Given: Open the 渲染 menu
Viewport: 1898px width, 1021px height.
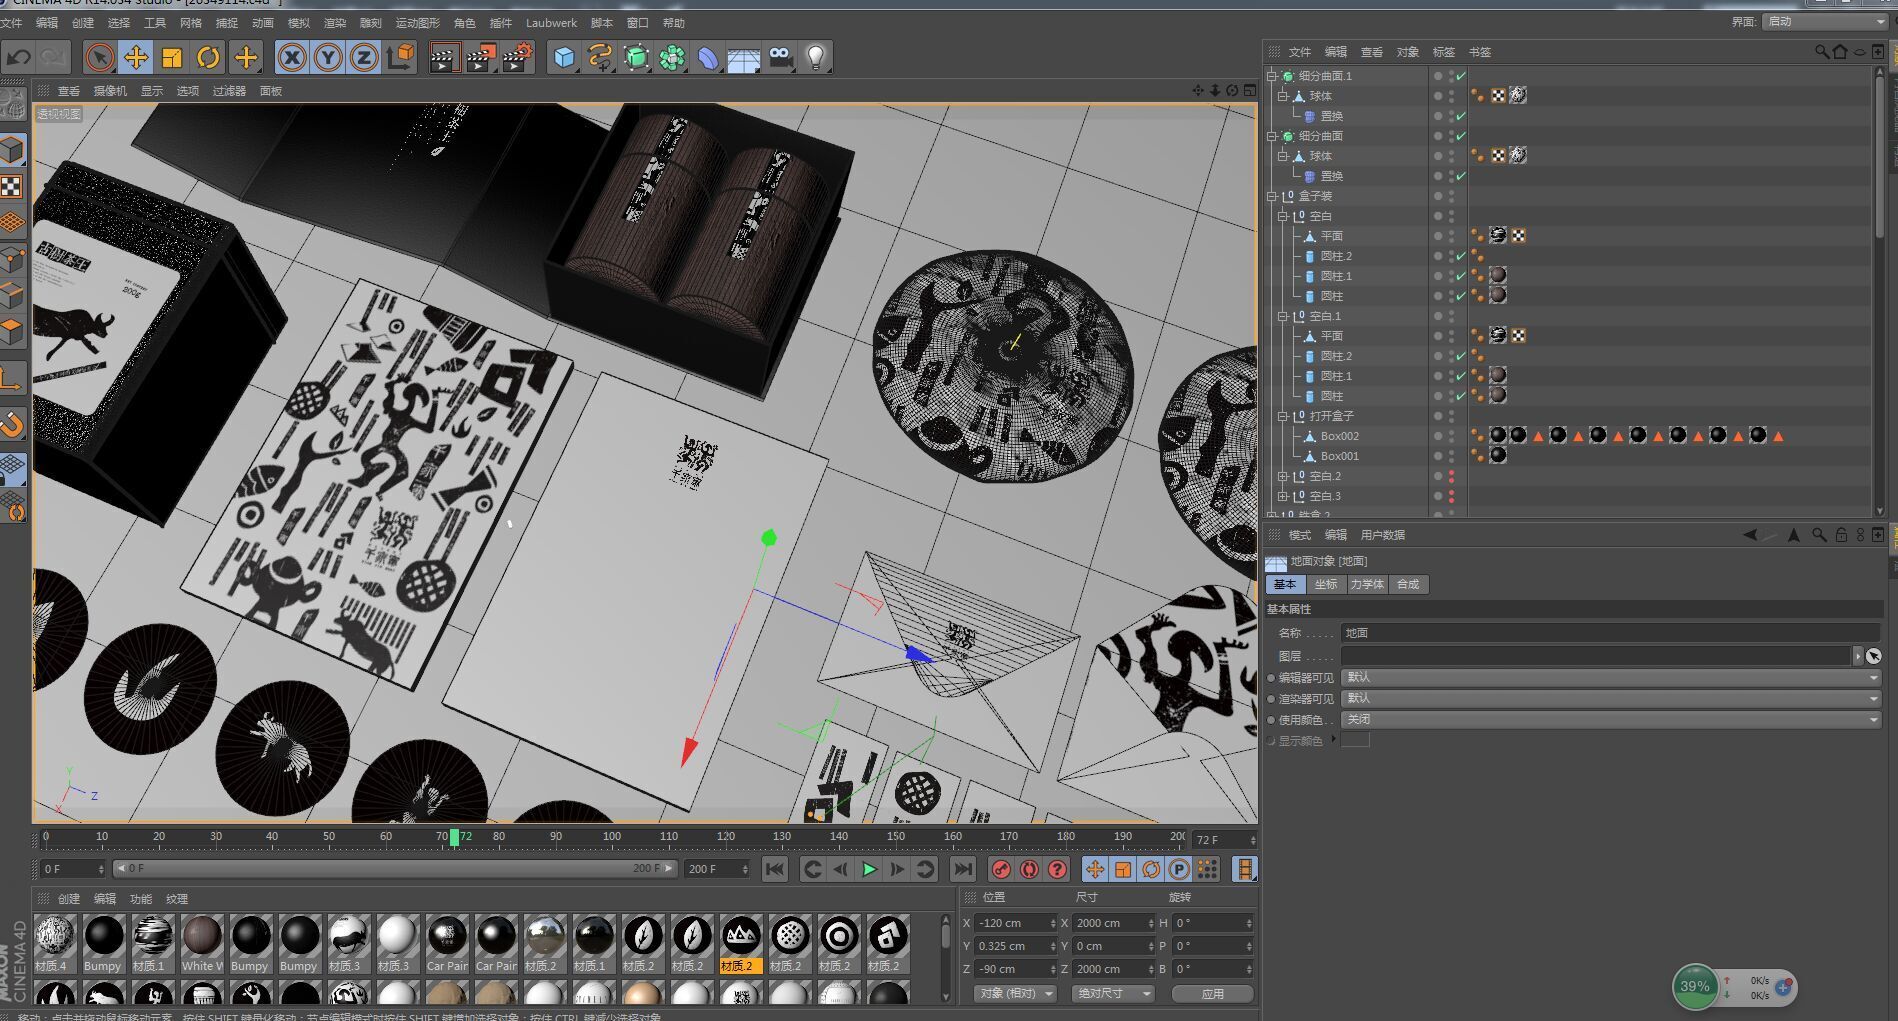Looking at the screenshot, I should [x=335, y=23].
